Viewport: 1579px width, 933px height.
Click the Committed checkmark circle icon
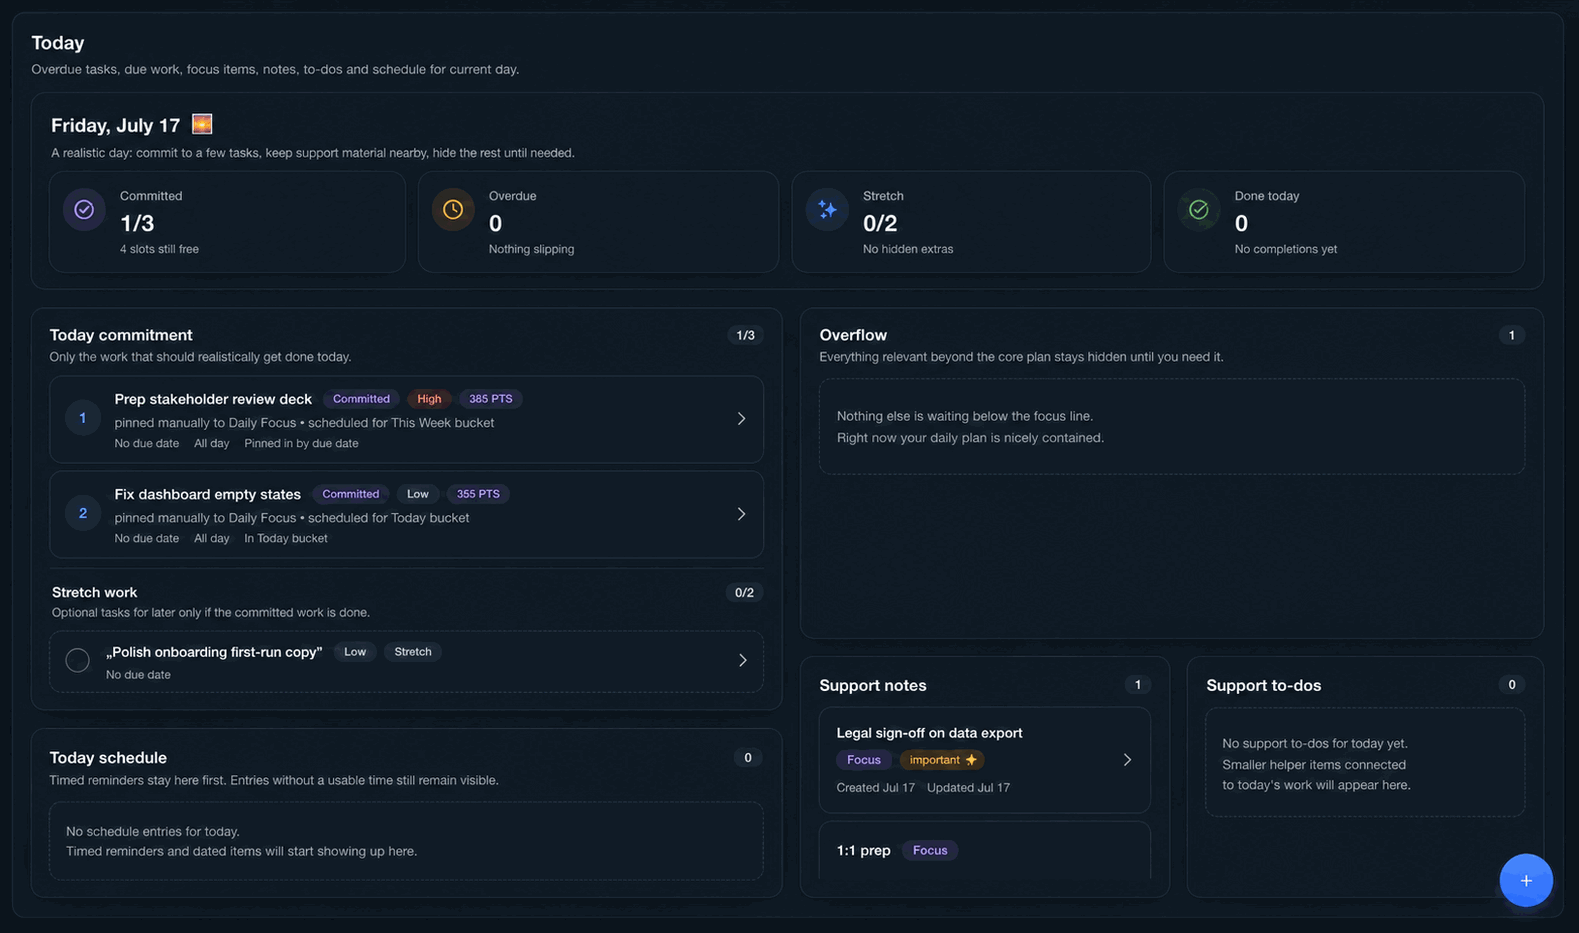pos(84,209)
